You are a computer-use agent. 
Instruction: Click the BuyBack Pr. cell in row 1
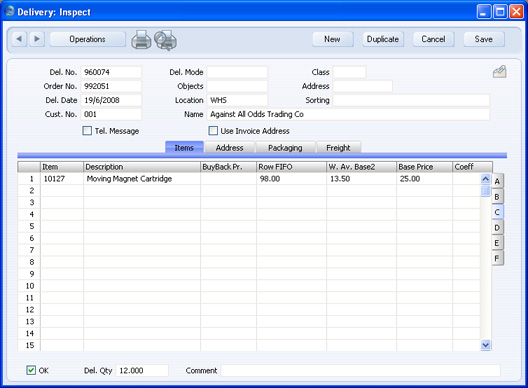point(228,179)
